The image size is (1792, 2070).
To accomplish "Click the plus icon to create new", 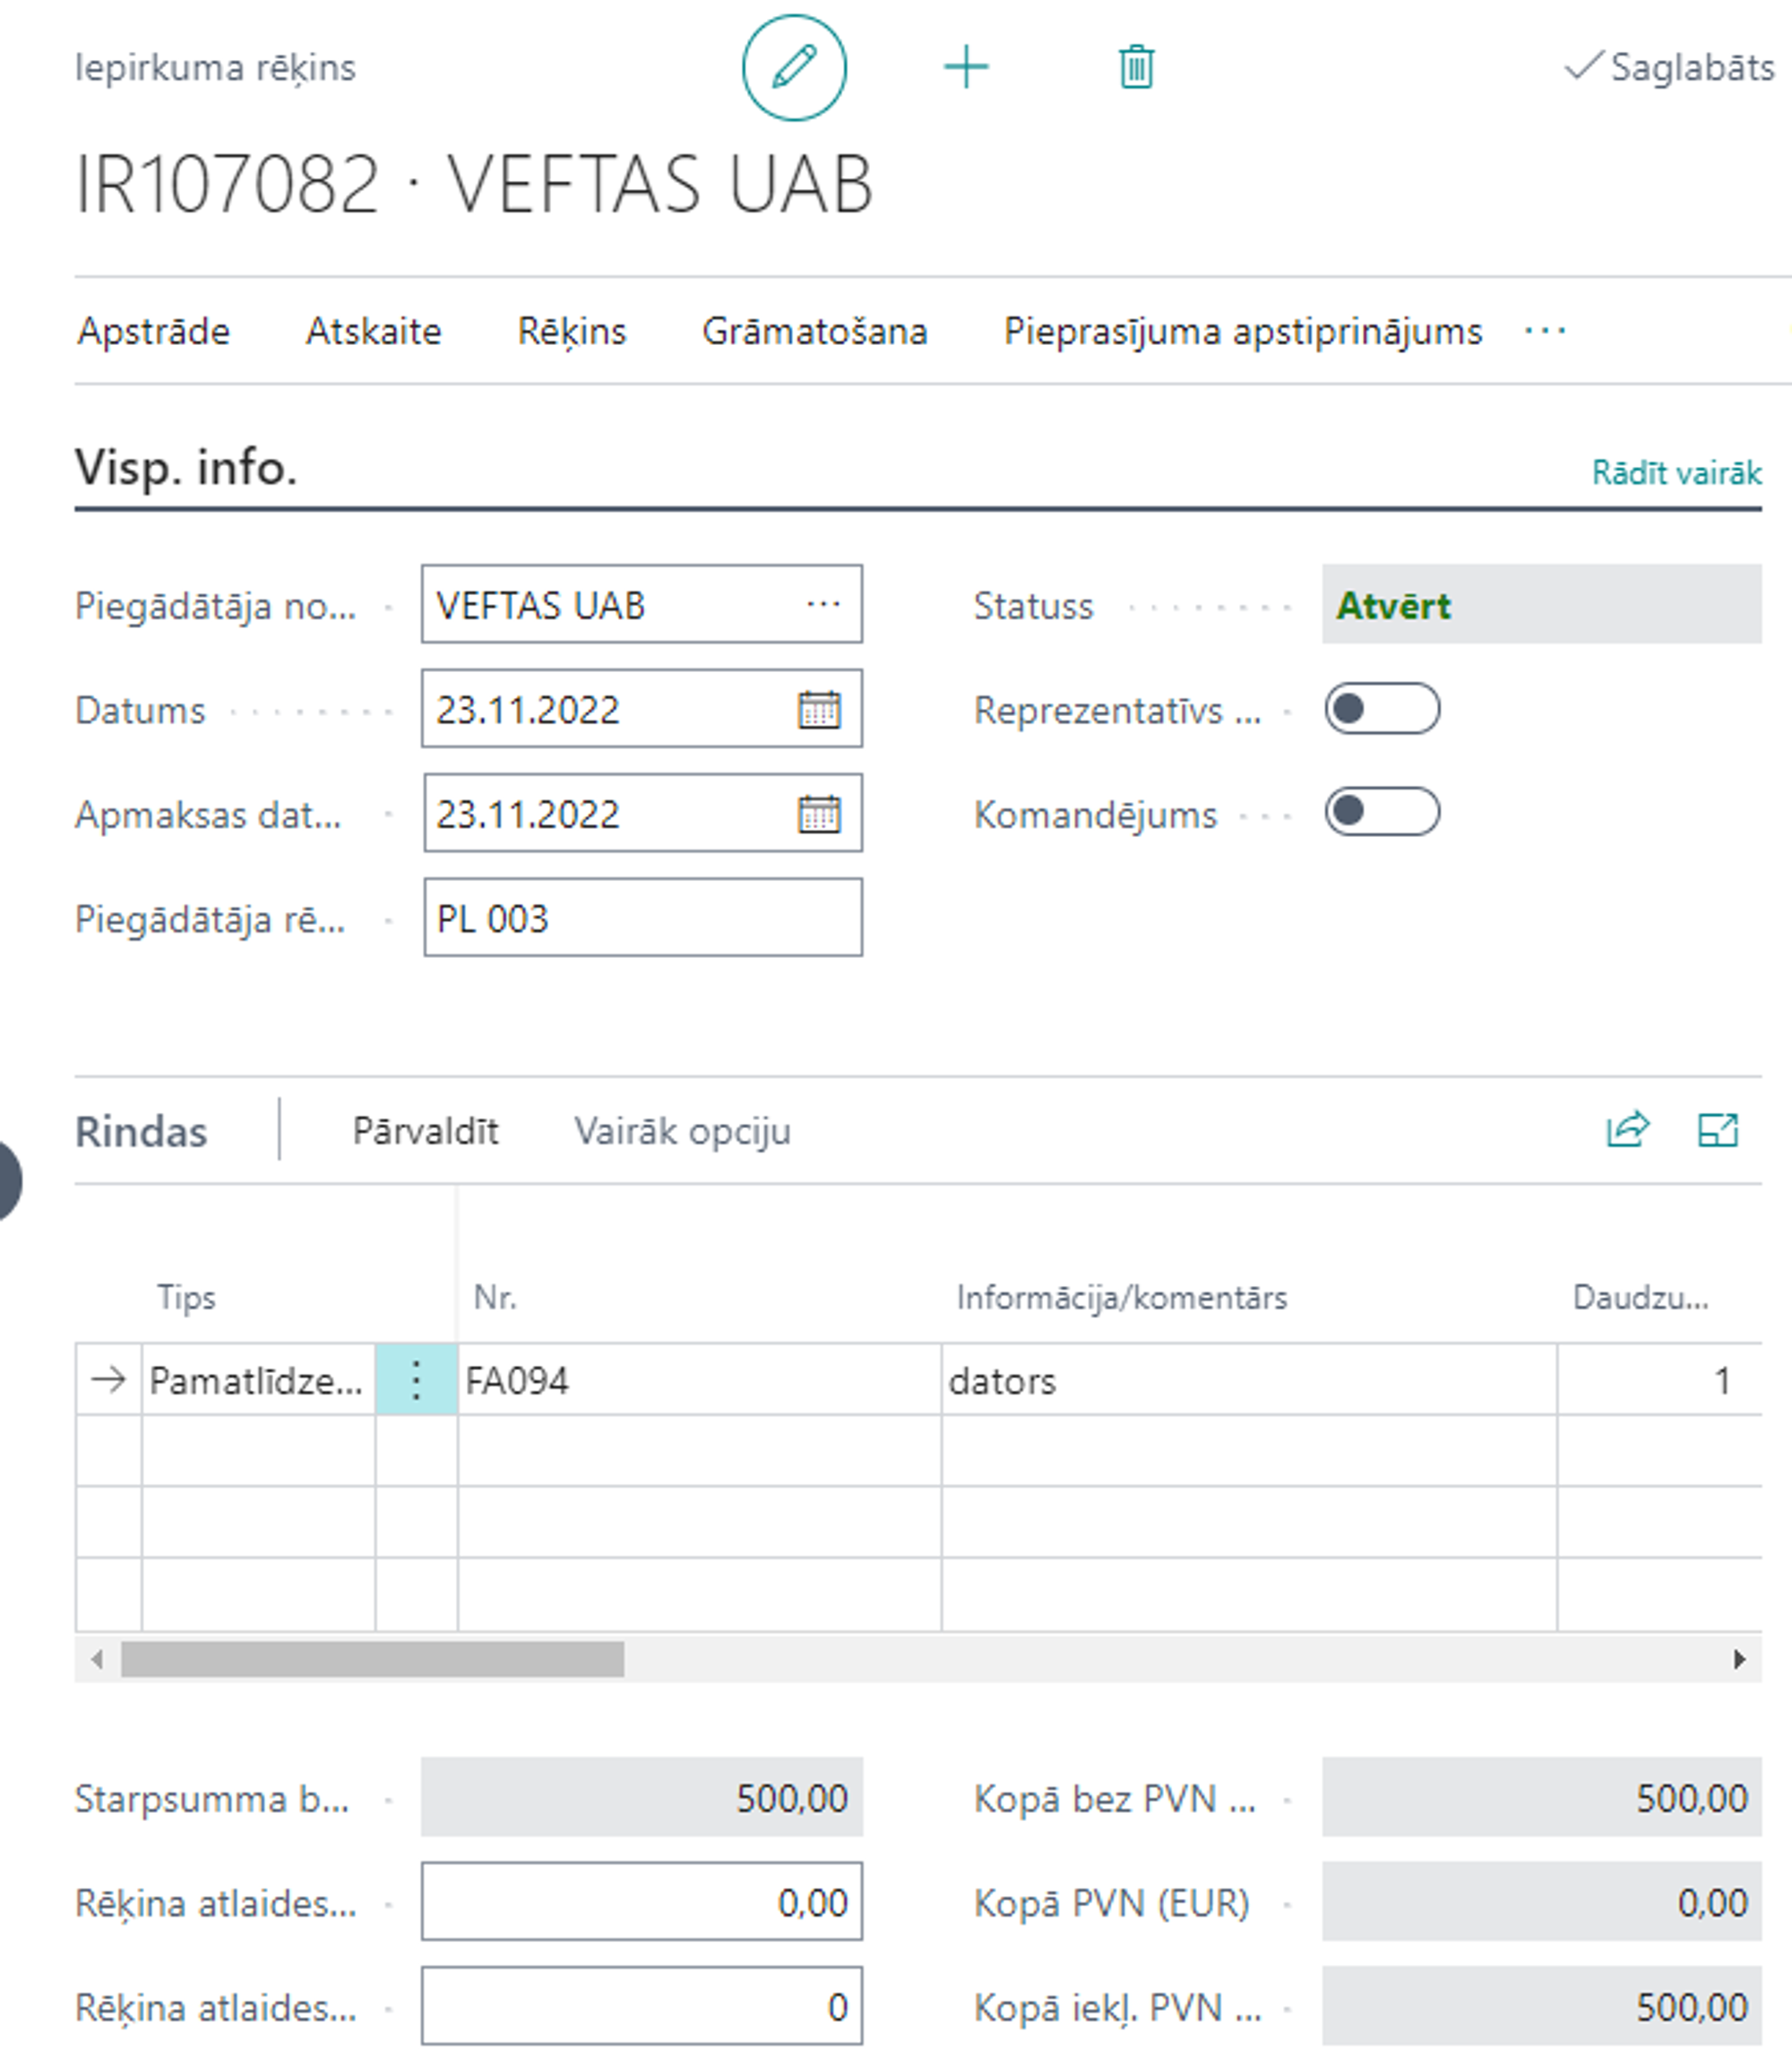I will 966,67.
